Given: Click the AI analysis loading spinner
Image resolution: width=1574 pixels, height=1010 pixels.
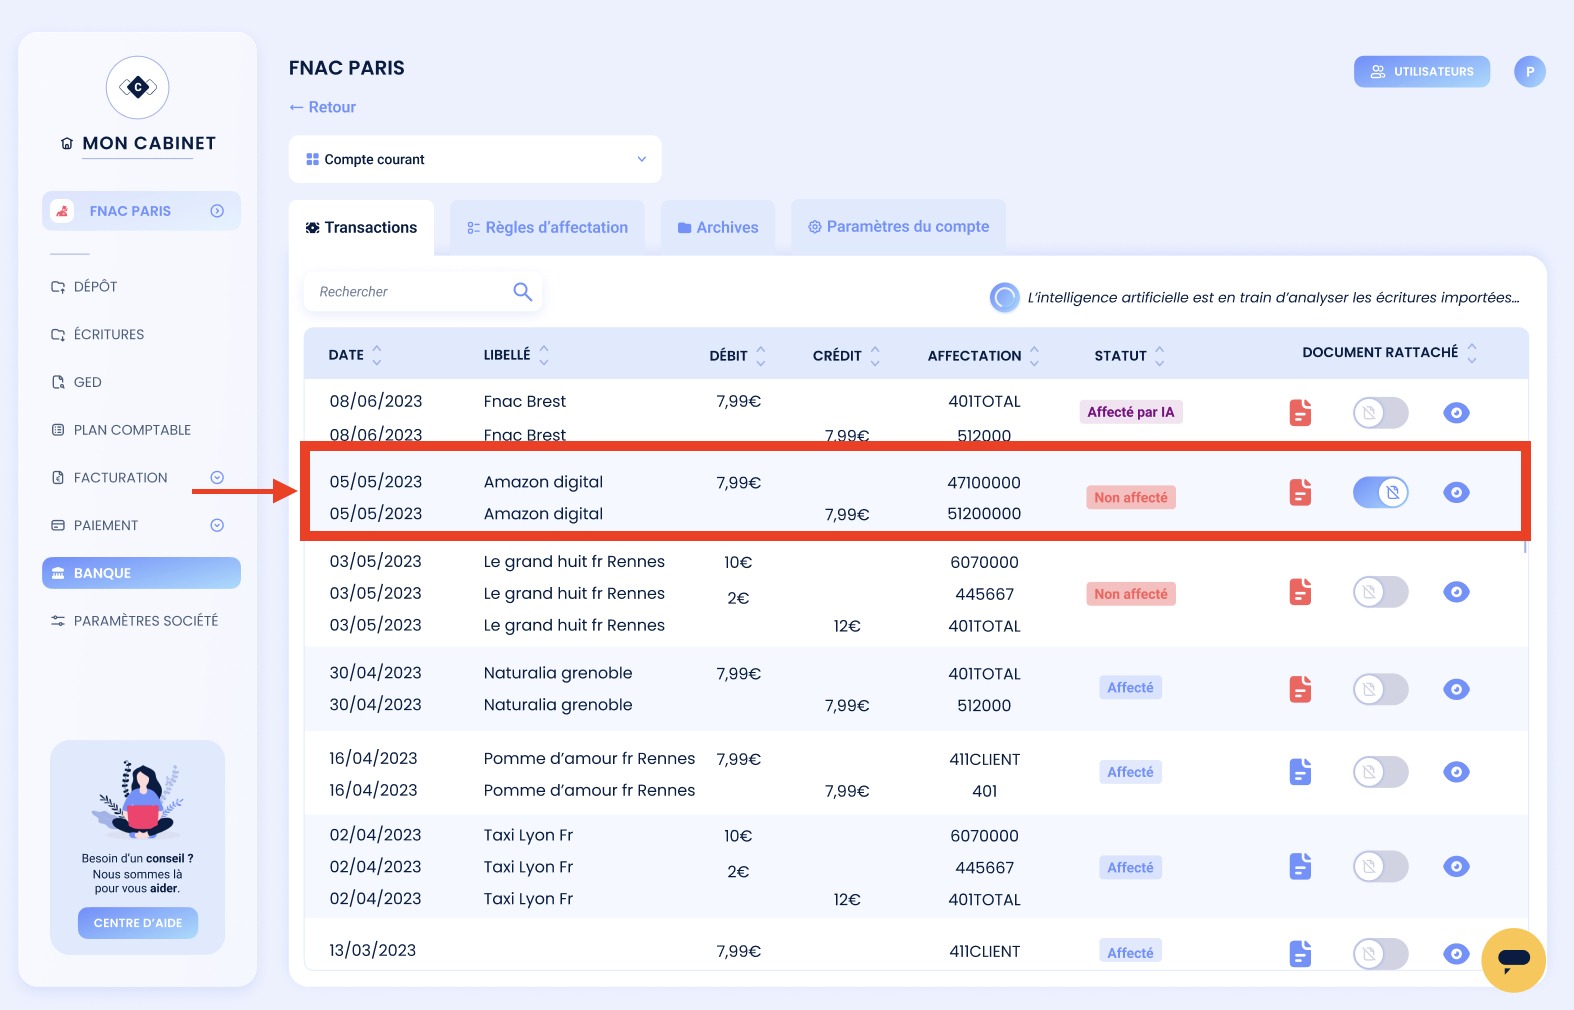Looking at the screenshot, I should point(1004,297).
